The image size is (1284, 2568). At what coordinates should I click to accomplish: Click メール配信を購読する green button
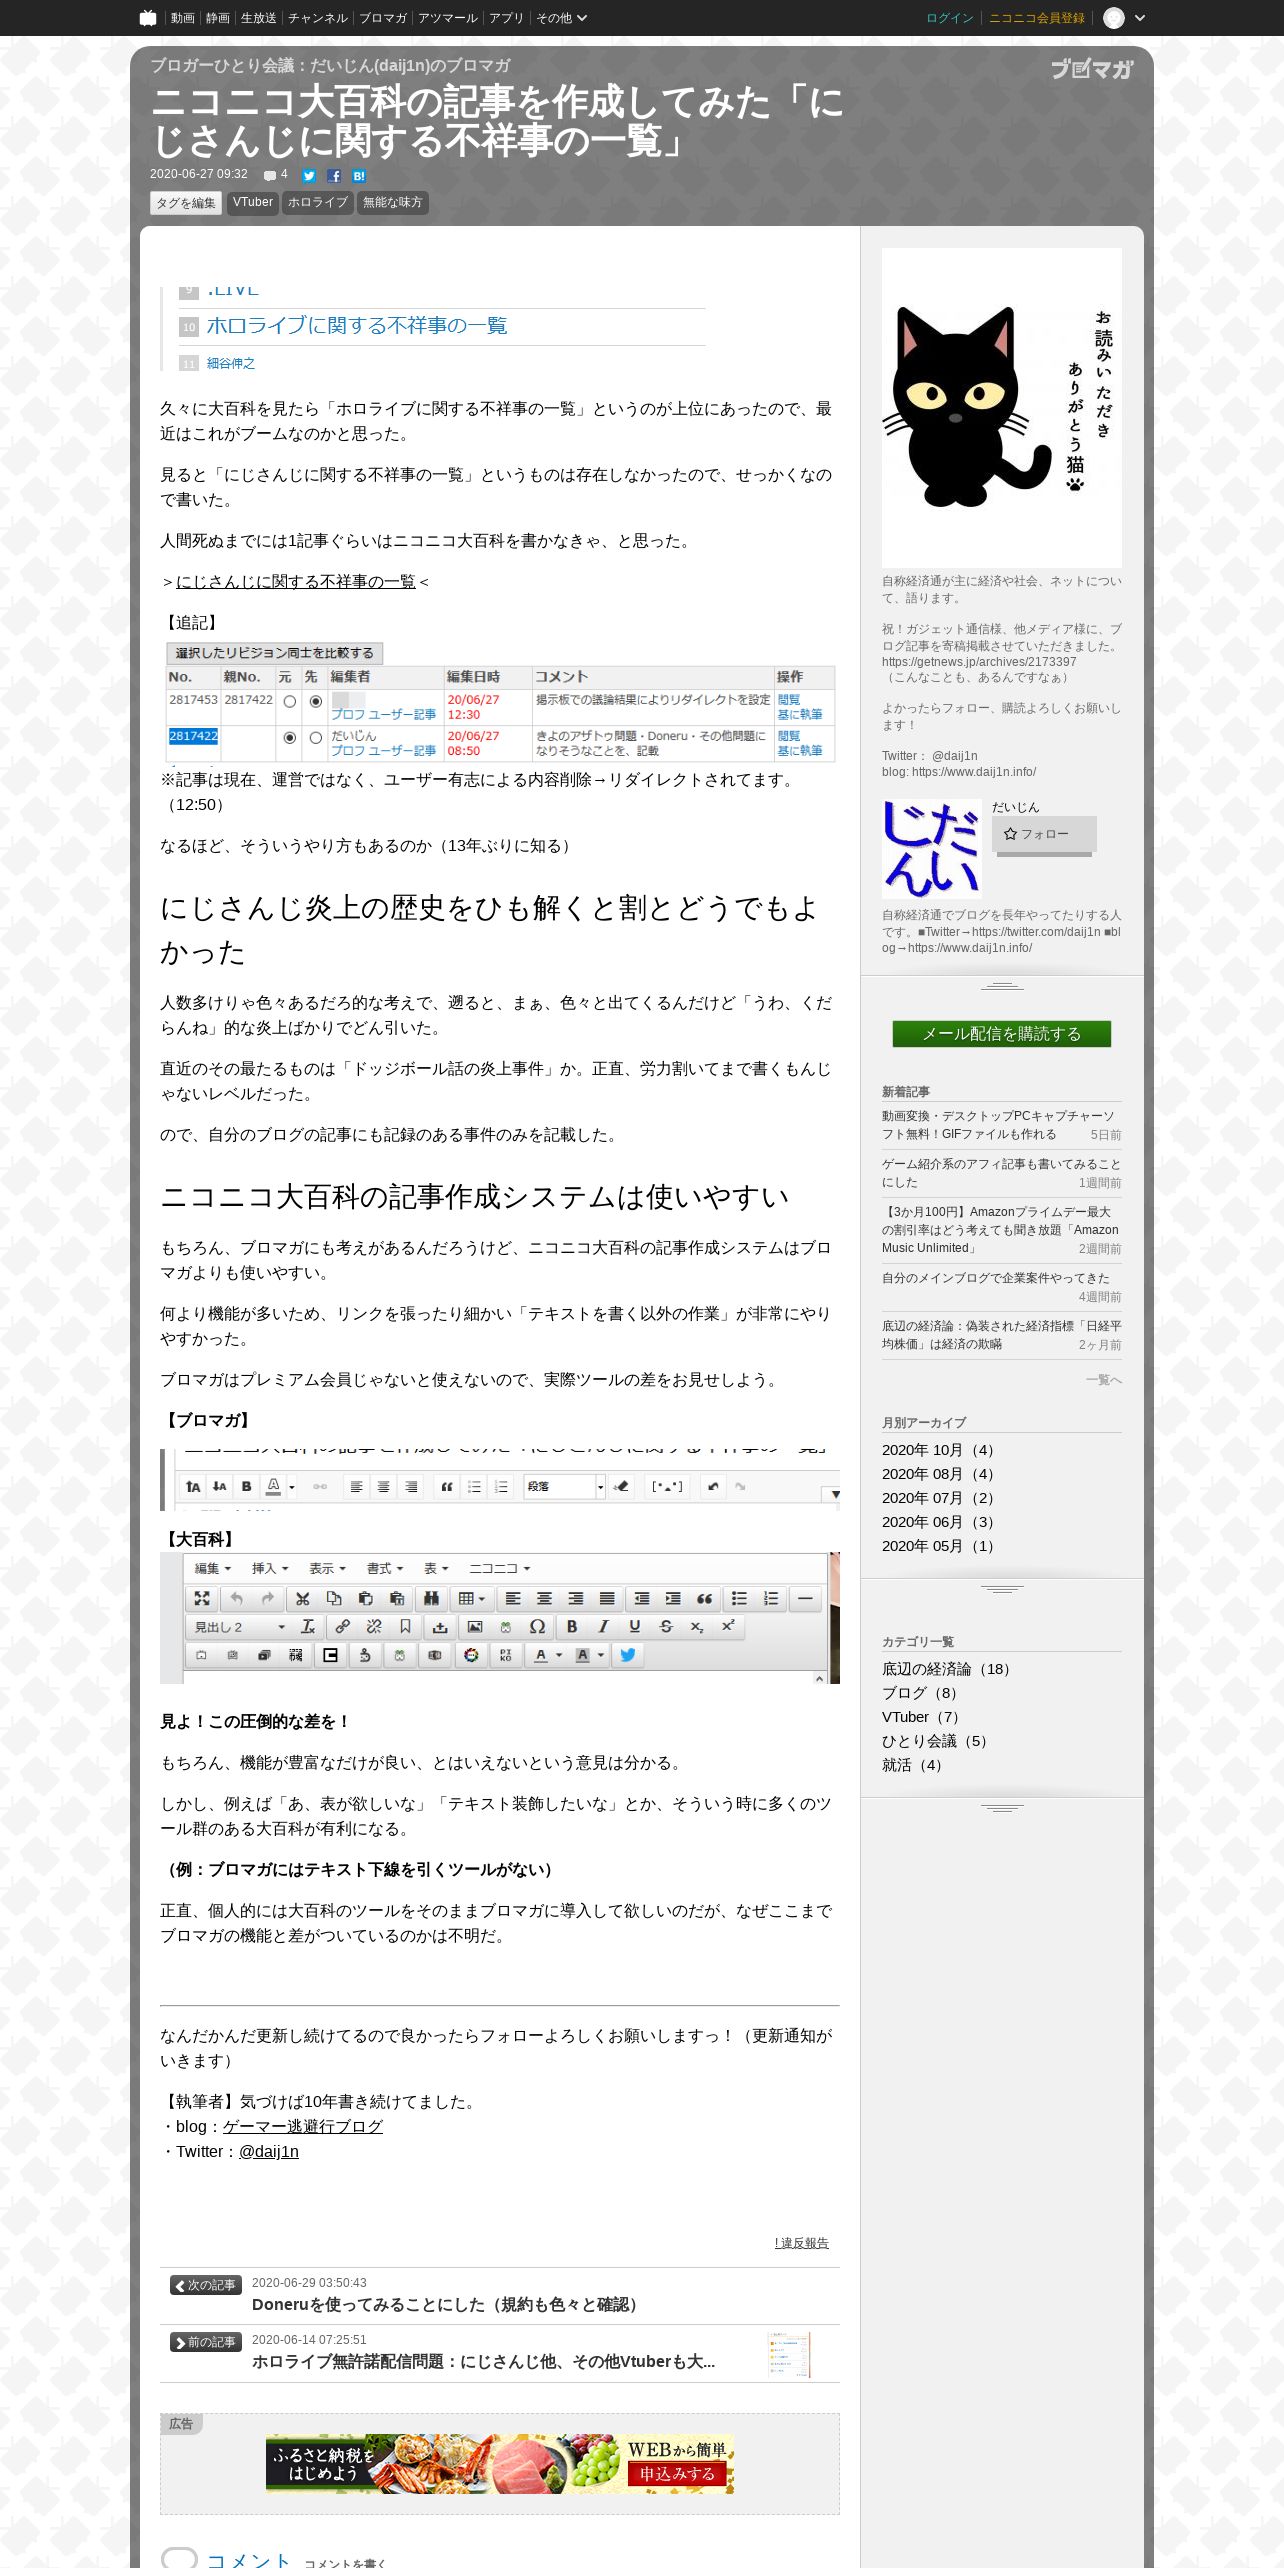tap(1001, 1034)
